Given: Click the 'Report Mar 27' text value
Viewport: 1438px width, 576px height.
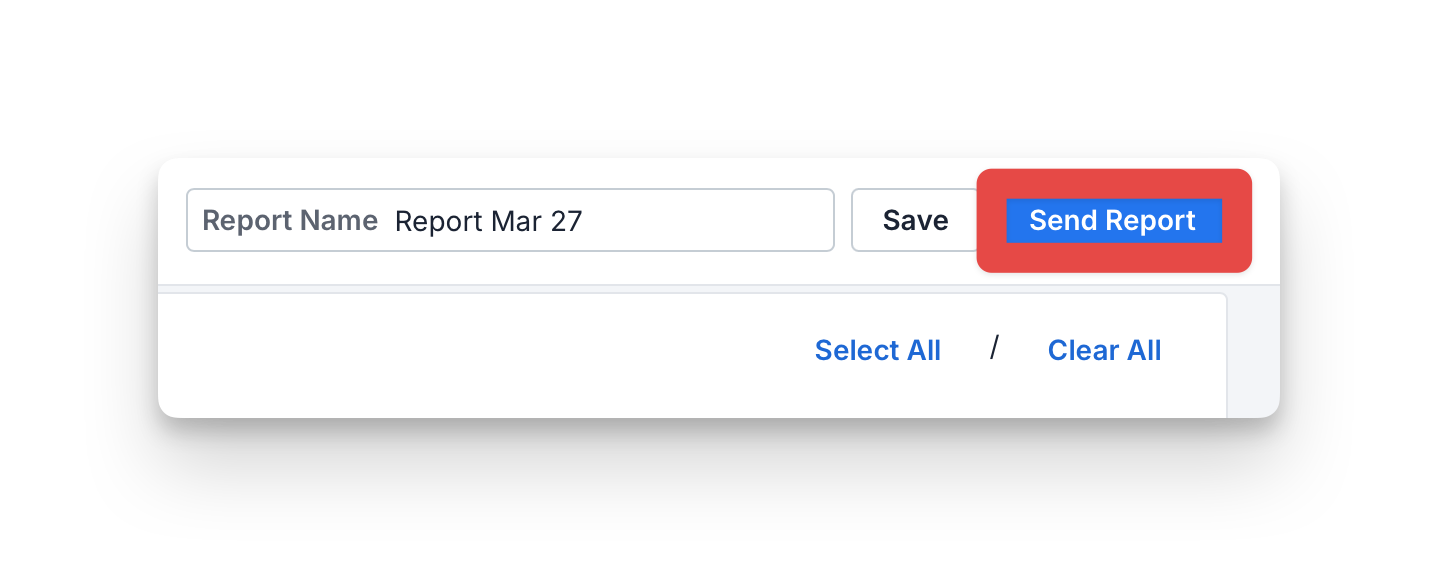Looking at the screenshot, I should tap(488, 220).
